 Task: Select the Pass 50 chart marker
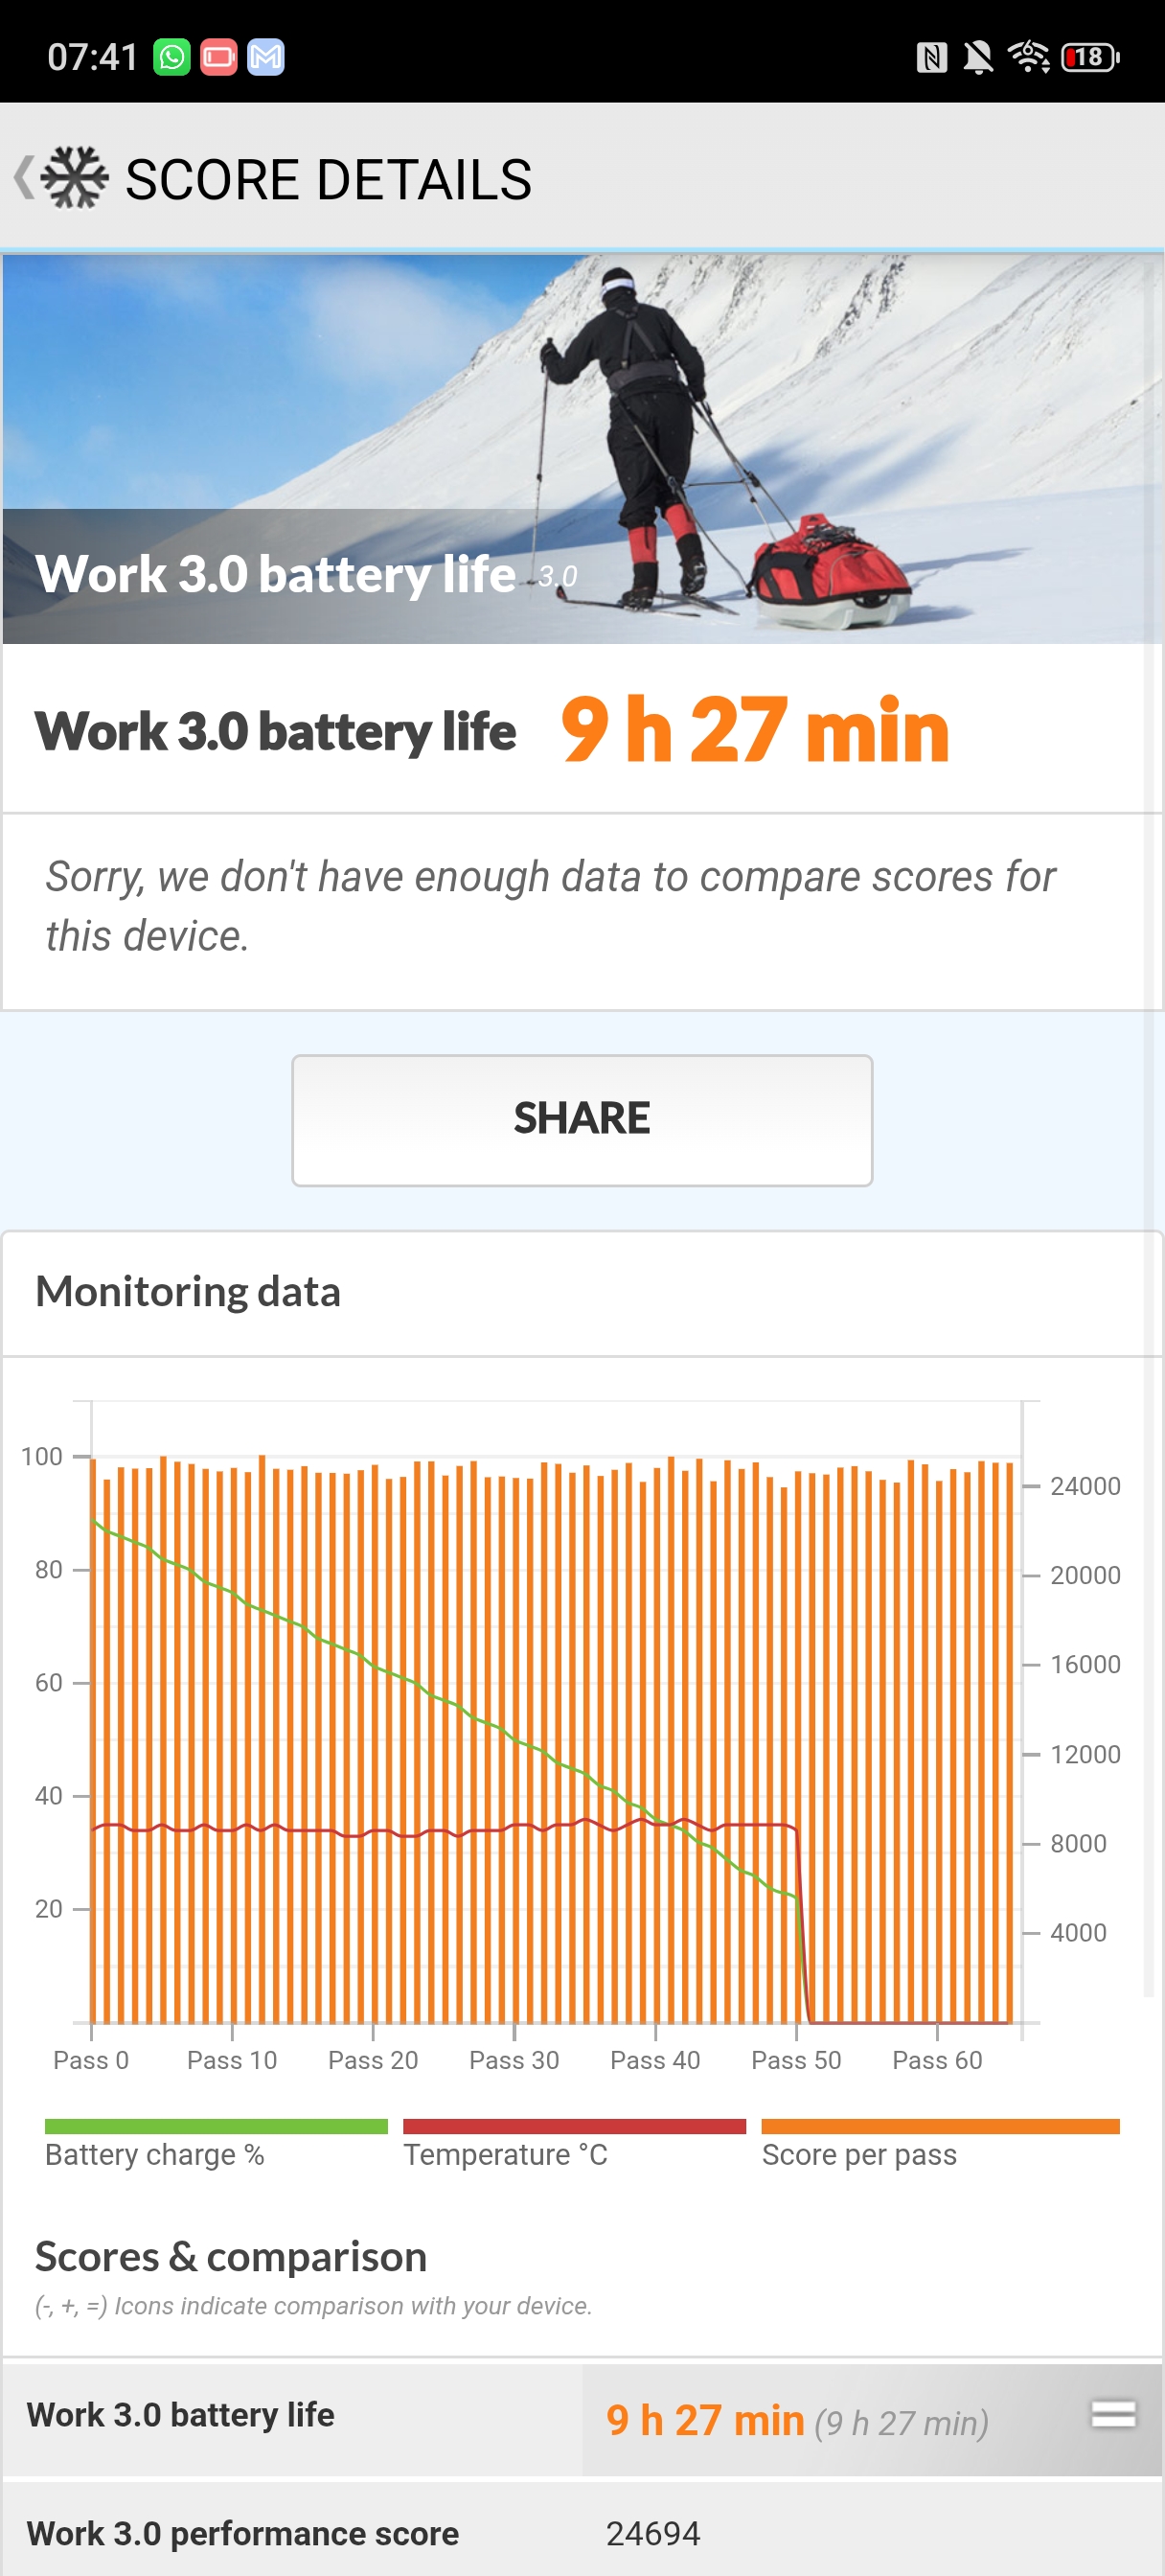click(796, 2059)
